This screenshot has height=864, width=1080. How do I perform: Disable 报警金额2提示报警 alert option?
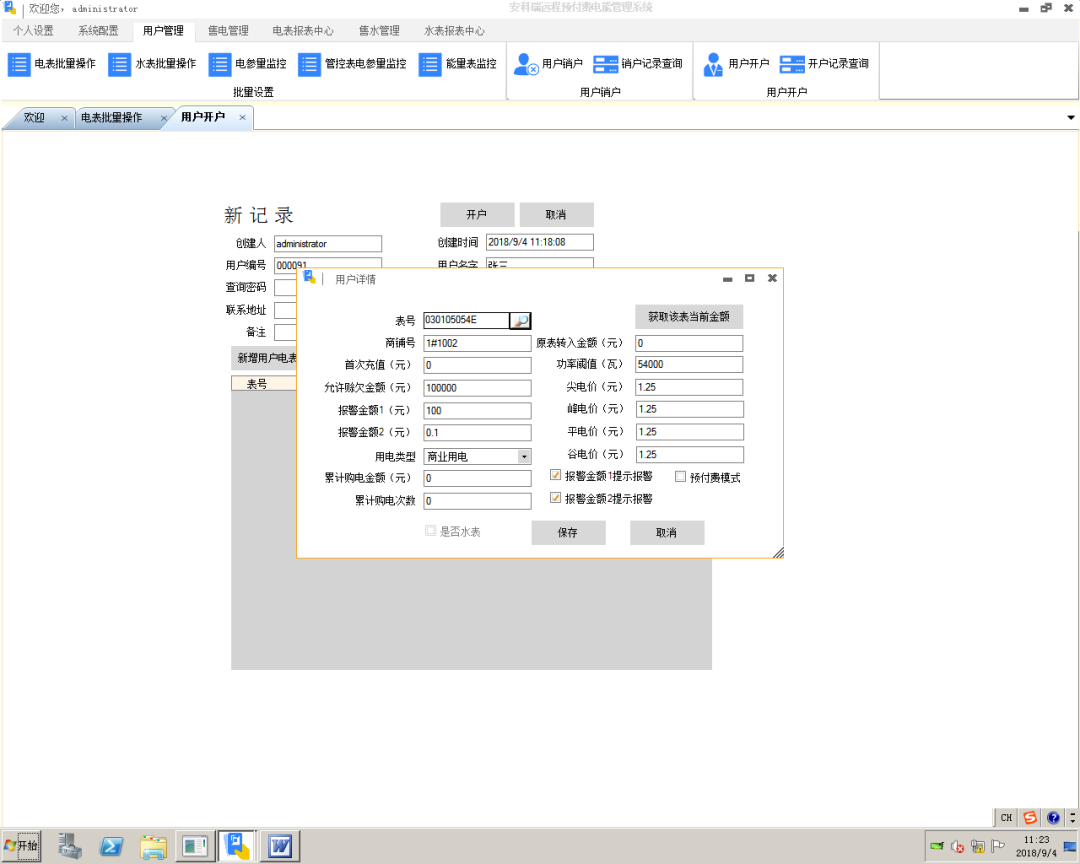[556, 497]
